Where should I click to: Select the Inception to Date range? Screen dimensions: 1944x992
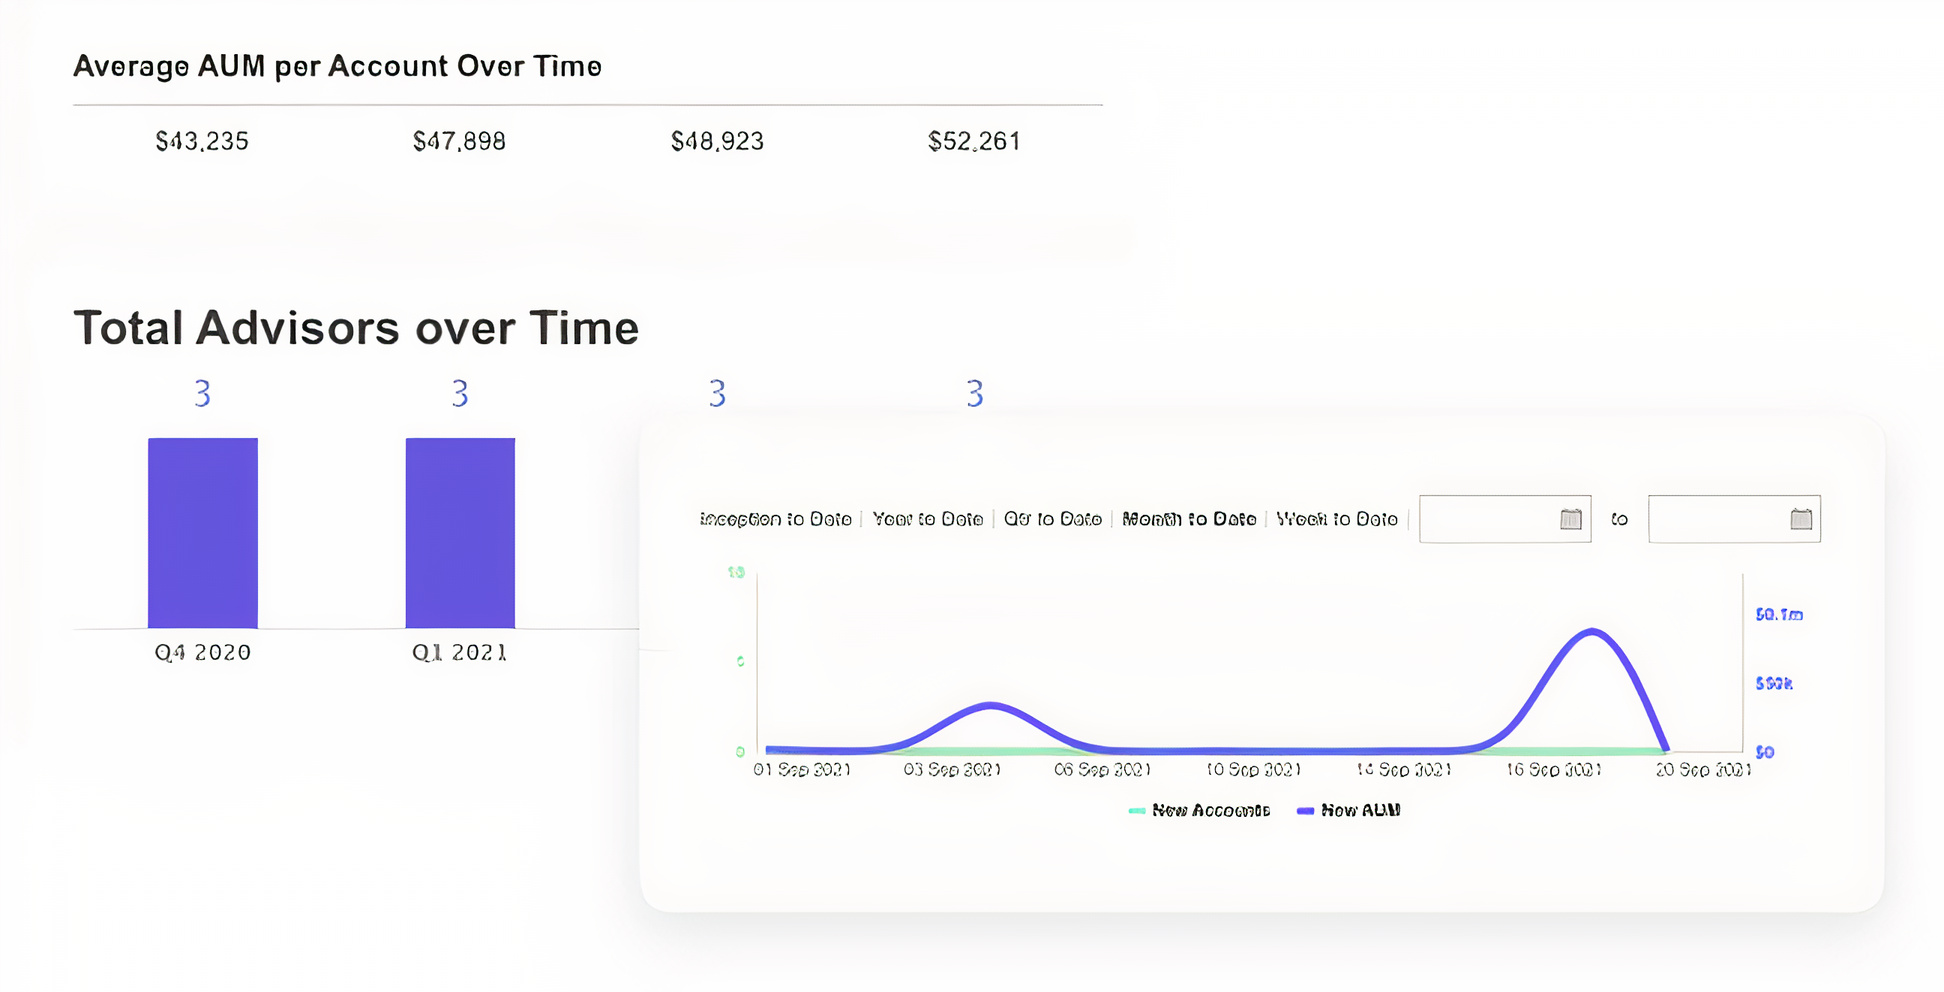[x=775, y=519]
